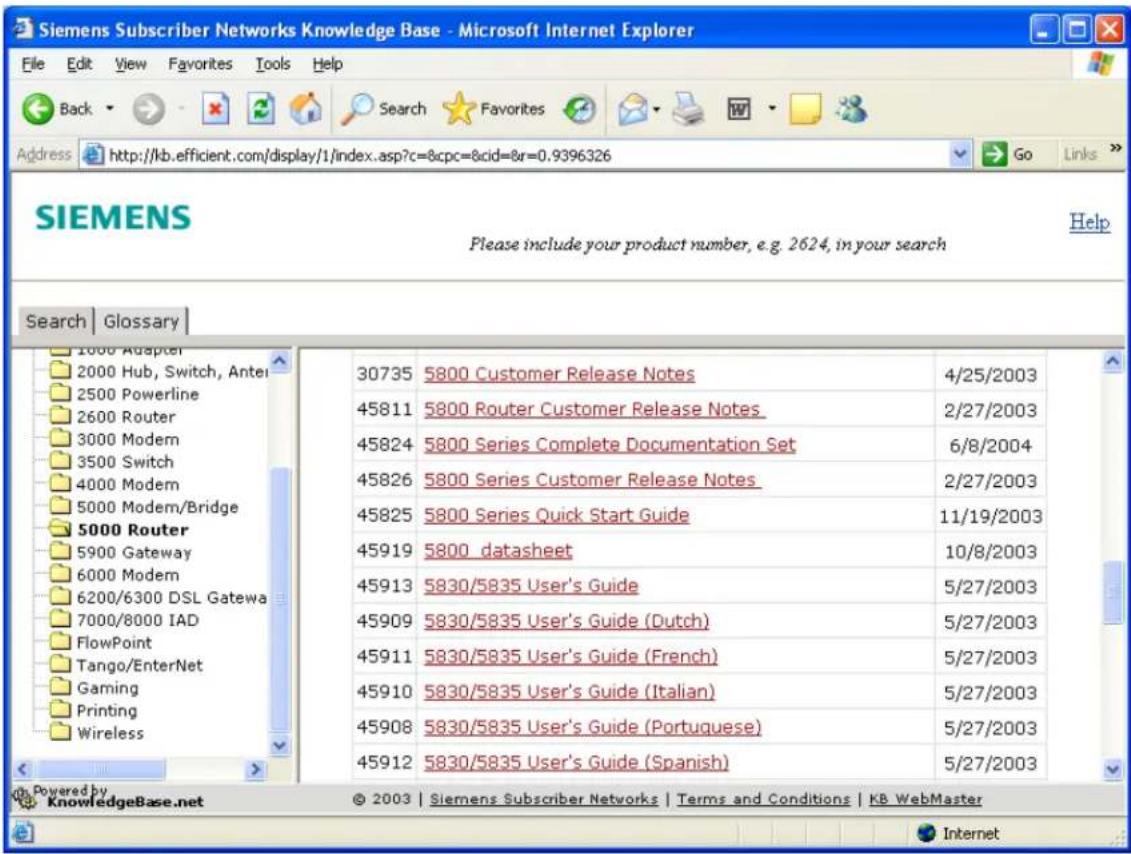Open Favorites star toolbar button

point(493,110)
